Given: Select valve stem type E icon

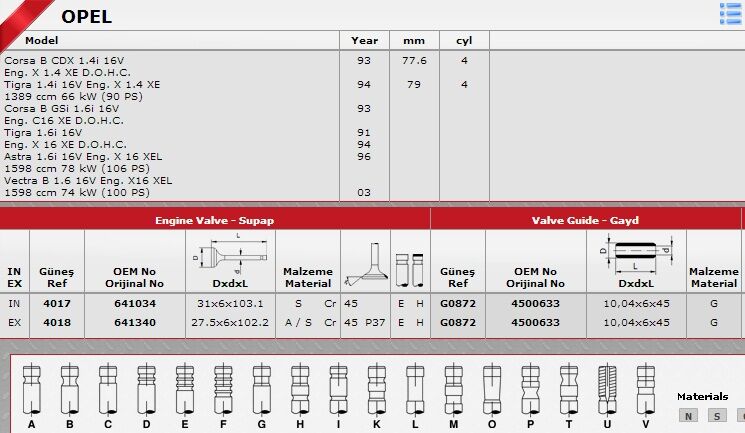Looking at the screenshot, I should [x=183, y=390].
